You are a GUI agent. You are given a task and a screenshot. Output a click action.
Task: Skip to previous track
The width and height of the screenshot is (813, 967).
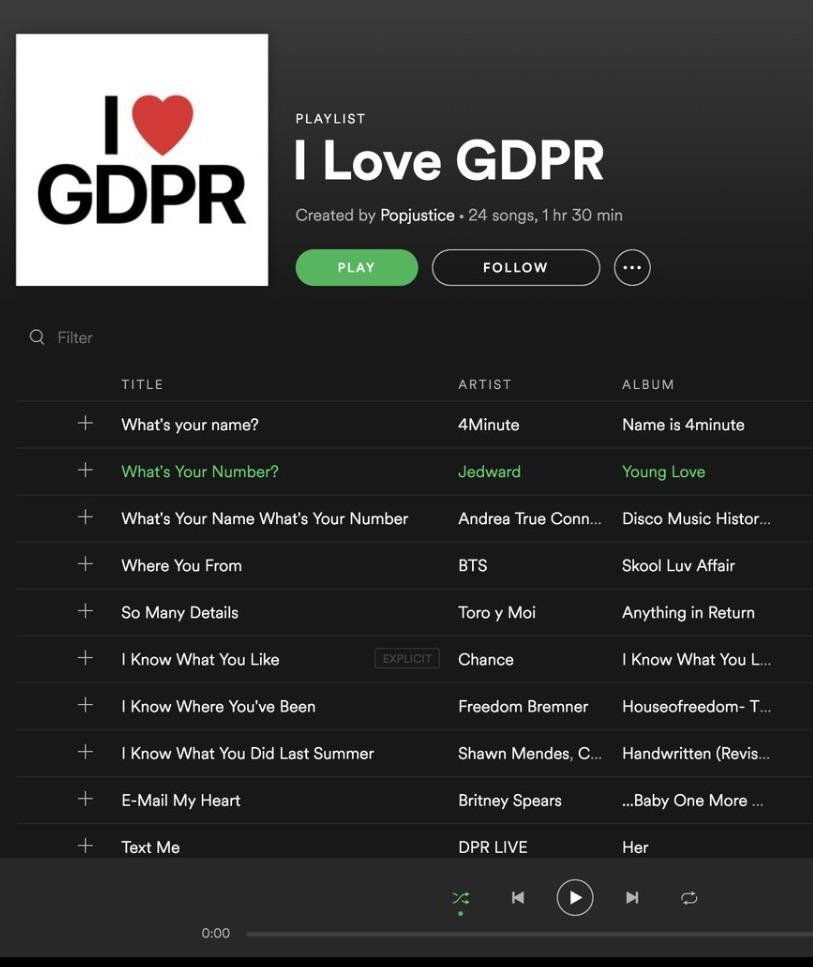tap(518, 897)
